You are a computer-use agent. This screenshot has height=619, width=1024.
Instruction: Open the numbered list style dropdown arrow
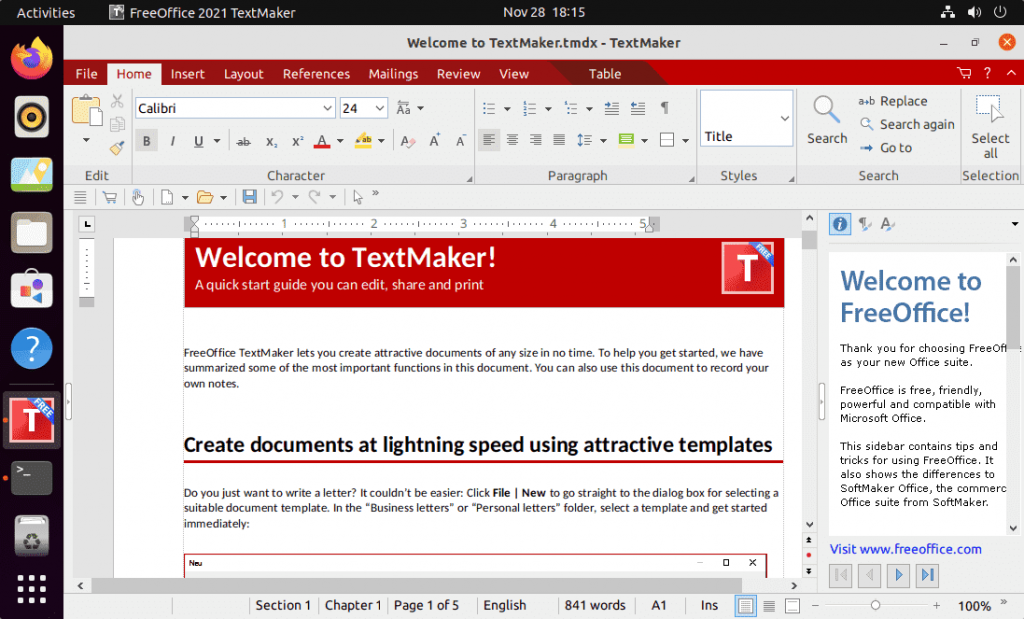point(548,109)
